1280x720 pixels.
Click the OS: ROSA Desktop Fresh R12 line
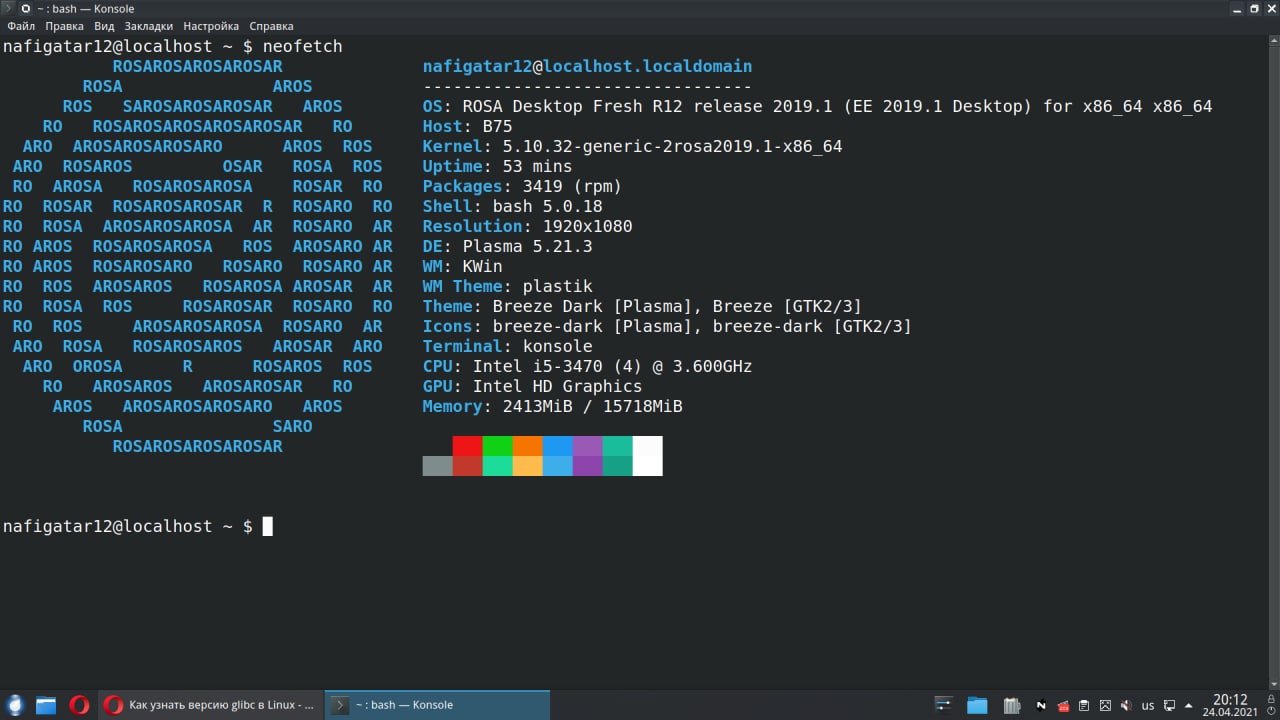click(817, 106)
